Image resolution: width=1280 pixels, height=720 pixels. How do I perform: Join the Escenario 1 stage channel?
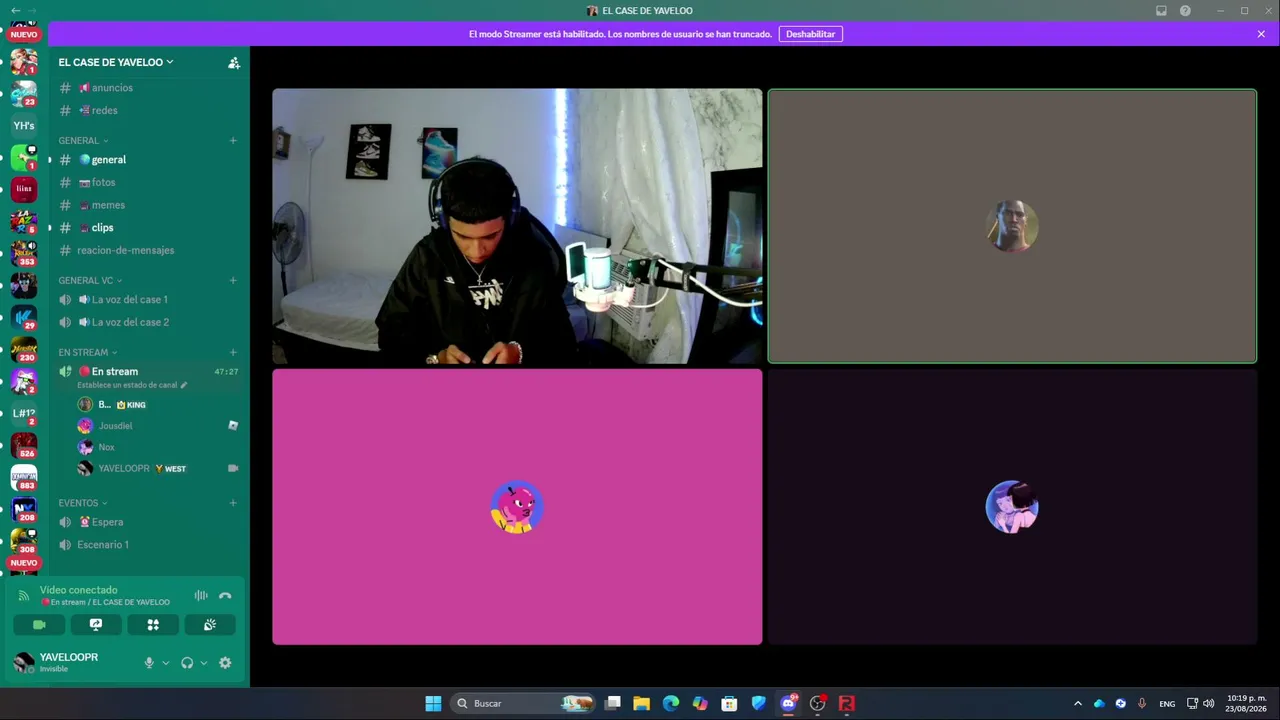click(148, 545)
